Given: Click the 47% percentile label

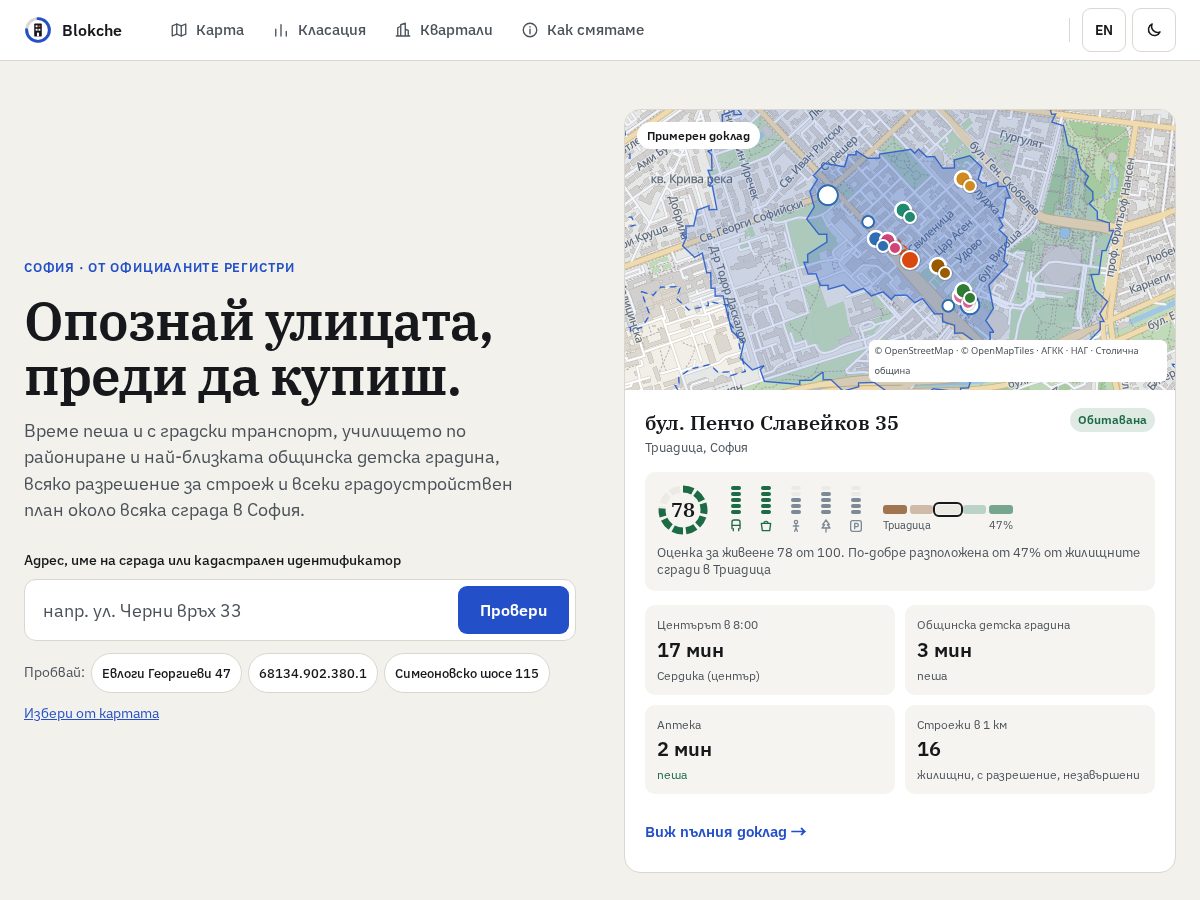Looking at the screenshot, I should pyautogui.click(x=1001, y=525).
